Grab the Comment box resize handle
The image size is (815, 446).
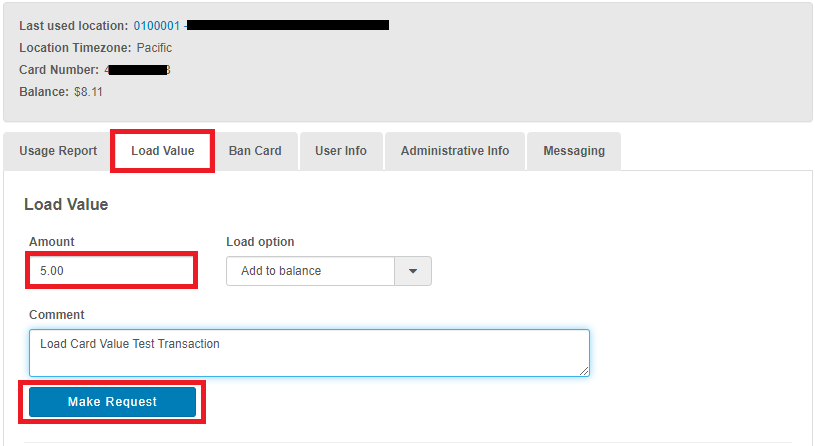pos(584,371)
